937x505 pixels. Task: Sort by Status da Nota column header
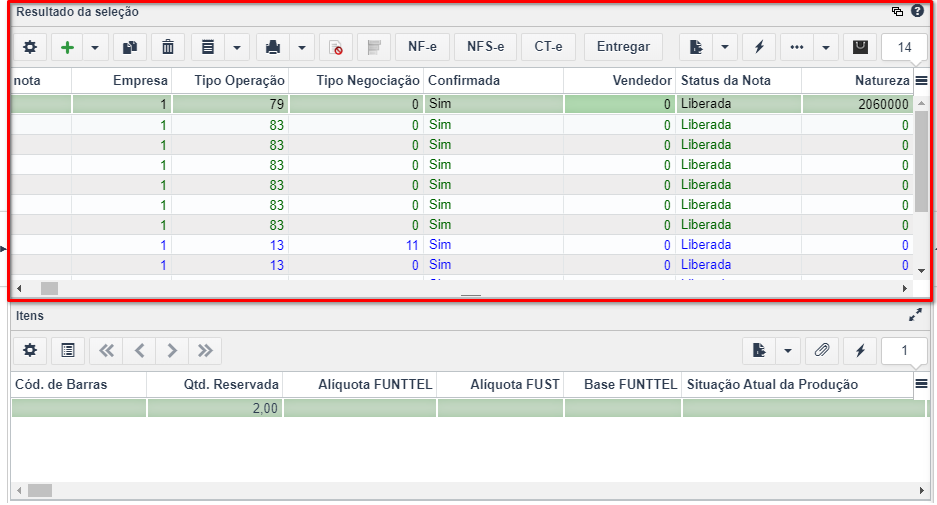pos(739,81)
